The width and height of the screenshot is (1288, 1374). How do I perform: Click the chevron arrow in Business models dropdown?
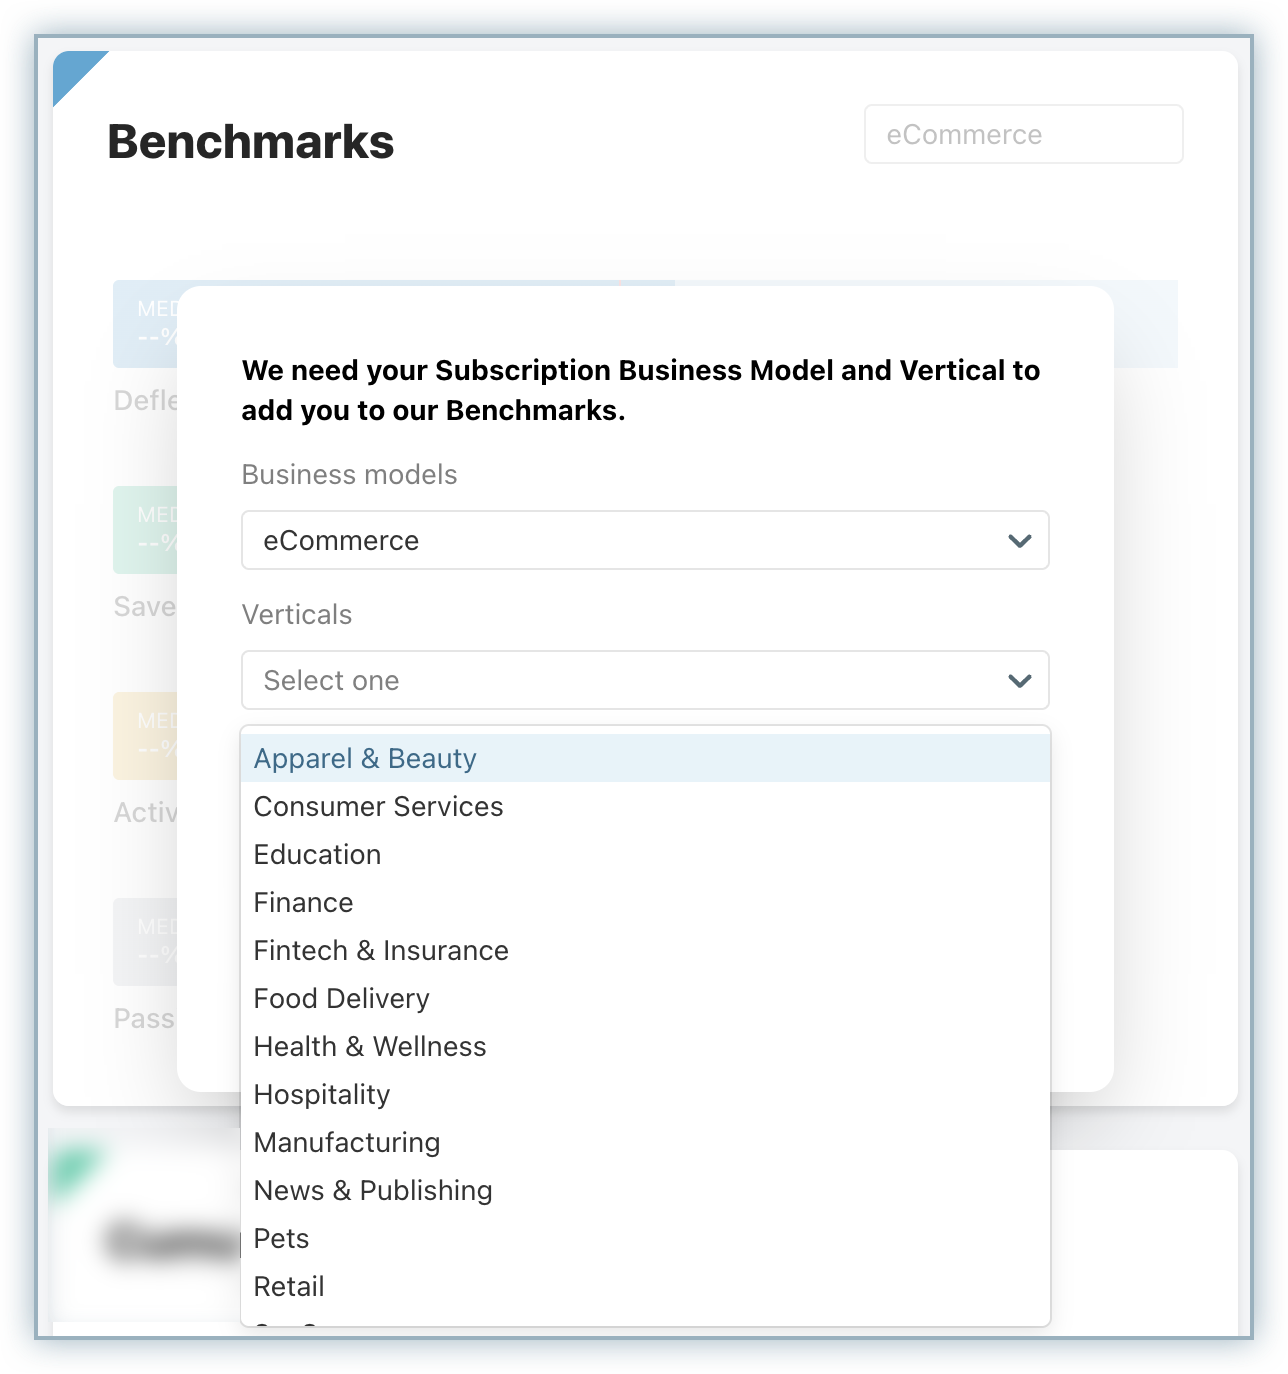coord(1019,541)
